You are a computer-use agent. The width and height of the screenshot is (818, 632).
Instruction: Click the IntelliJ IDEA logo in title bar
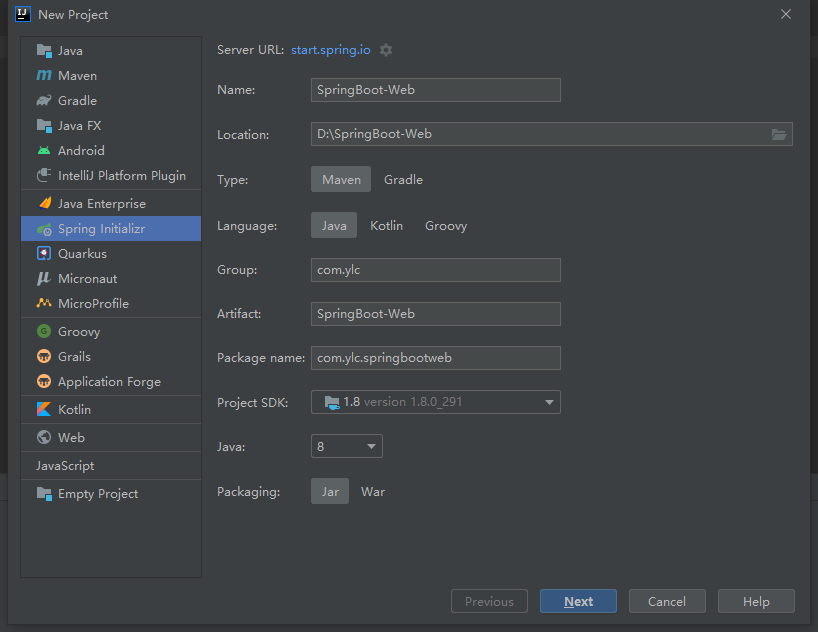[23, 14]
